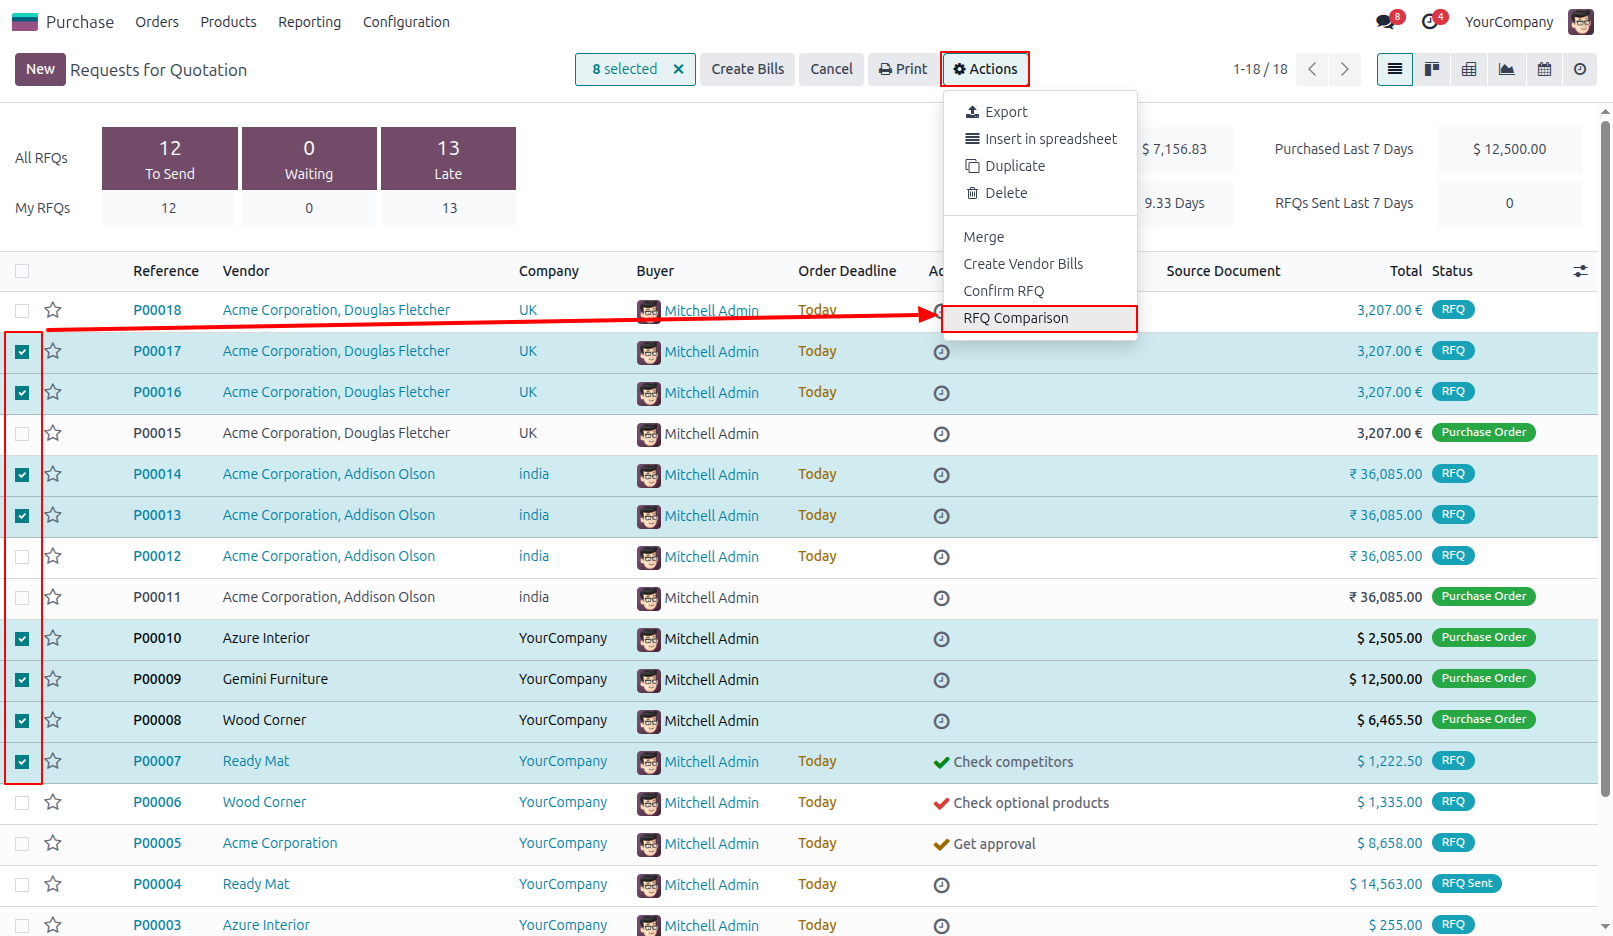Click the page vertical scrollbar
The height and width of the screenshot is (936, 1613).
tap(1606, 450)
